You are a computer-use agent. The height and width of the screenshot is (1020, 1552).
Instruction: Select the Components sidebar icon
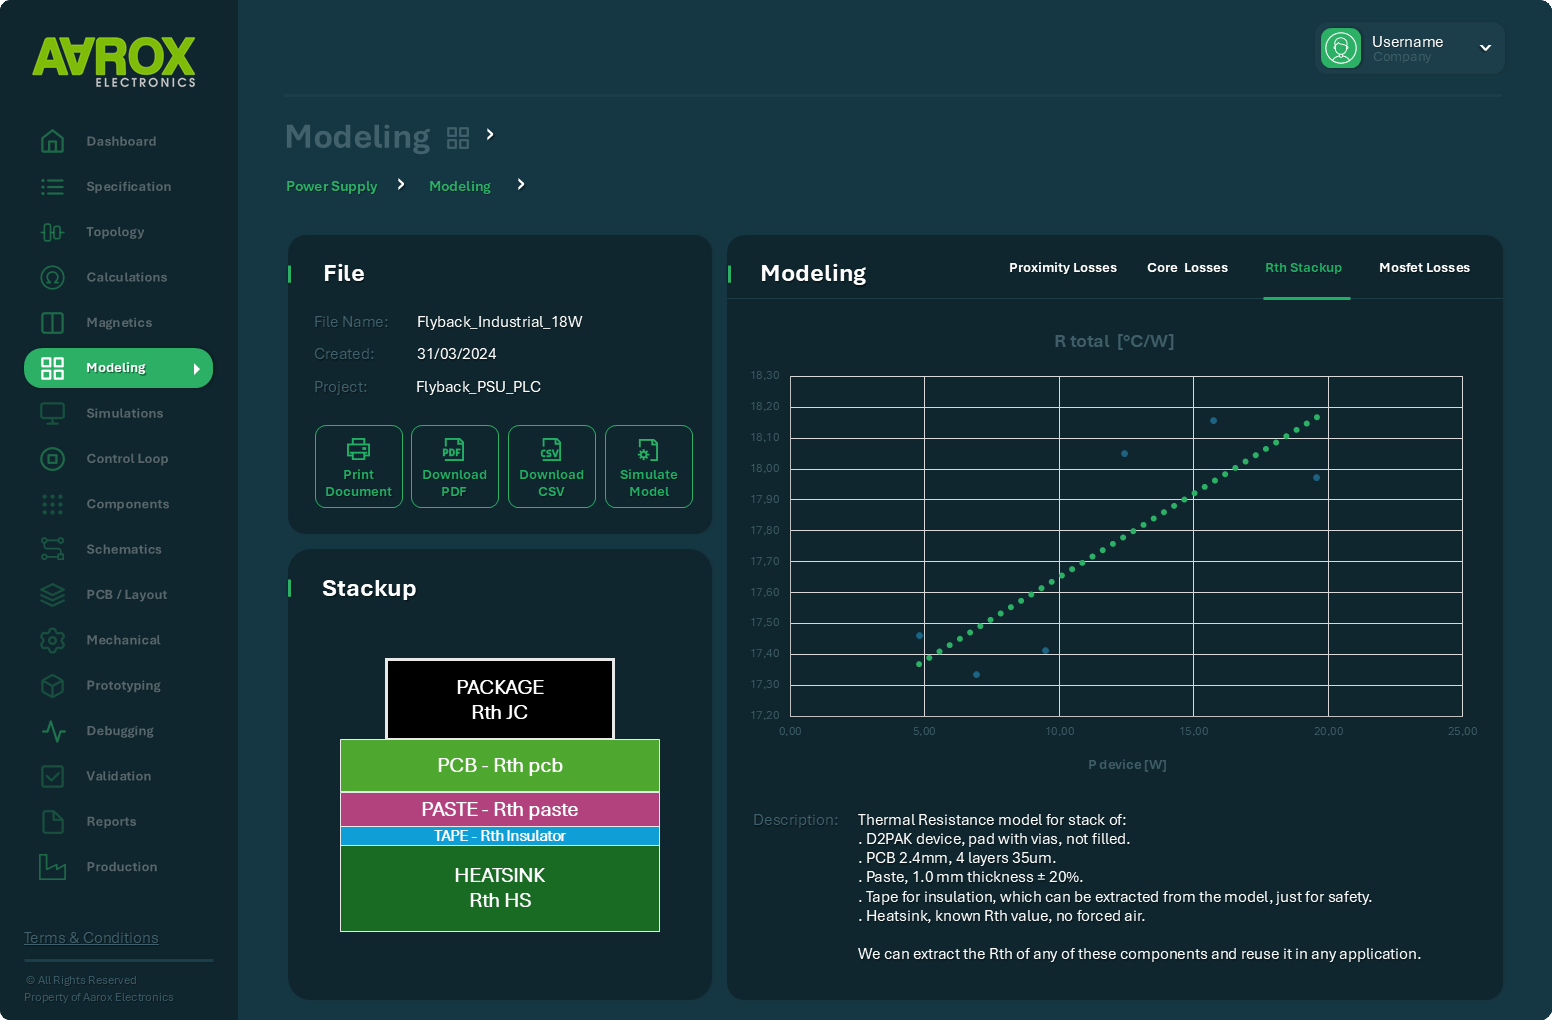coord(52,504)
